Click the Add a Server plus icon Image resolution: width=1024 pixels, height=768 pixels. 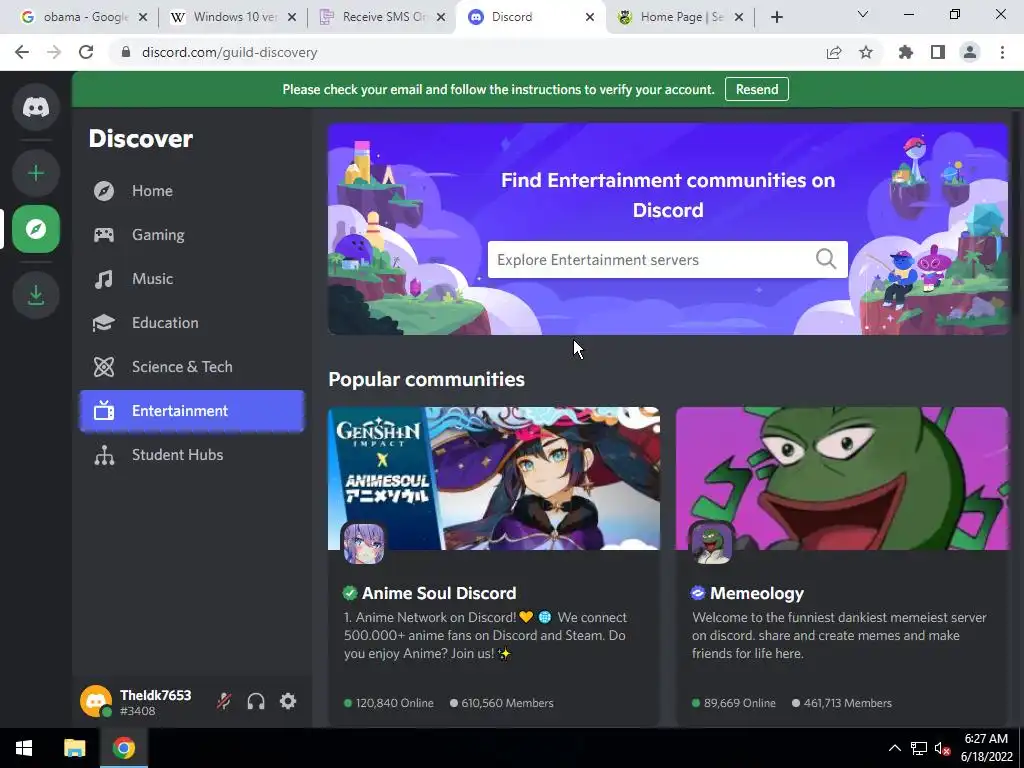[36, 173]
